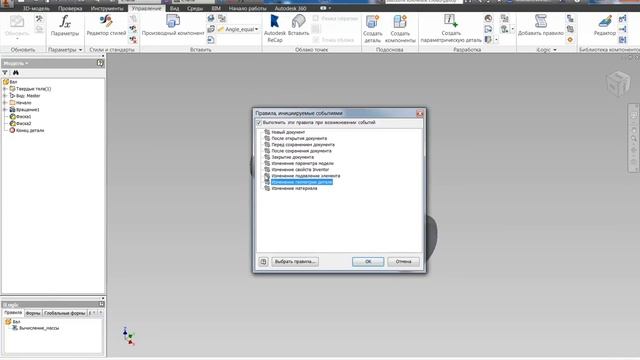Image resolution: width=640 pixels, height=360 pixels.
Task: Select the Формы tab in iLogic panel
Action: (33, 313)
